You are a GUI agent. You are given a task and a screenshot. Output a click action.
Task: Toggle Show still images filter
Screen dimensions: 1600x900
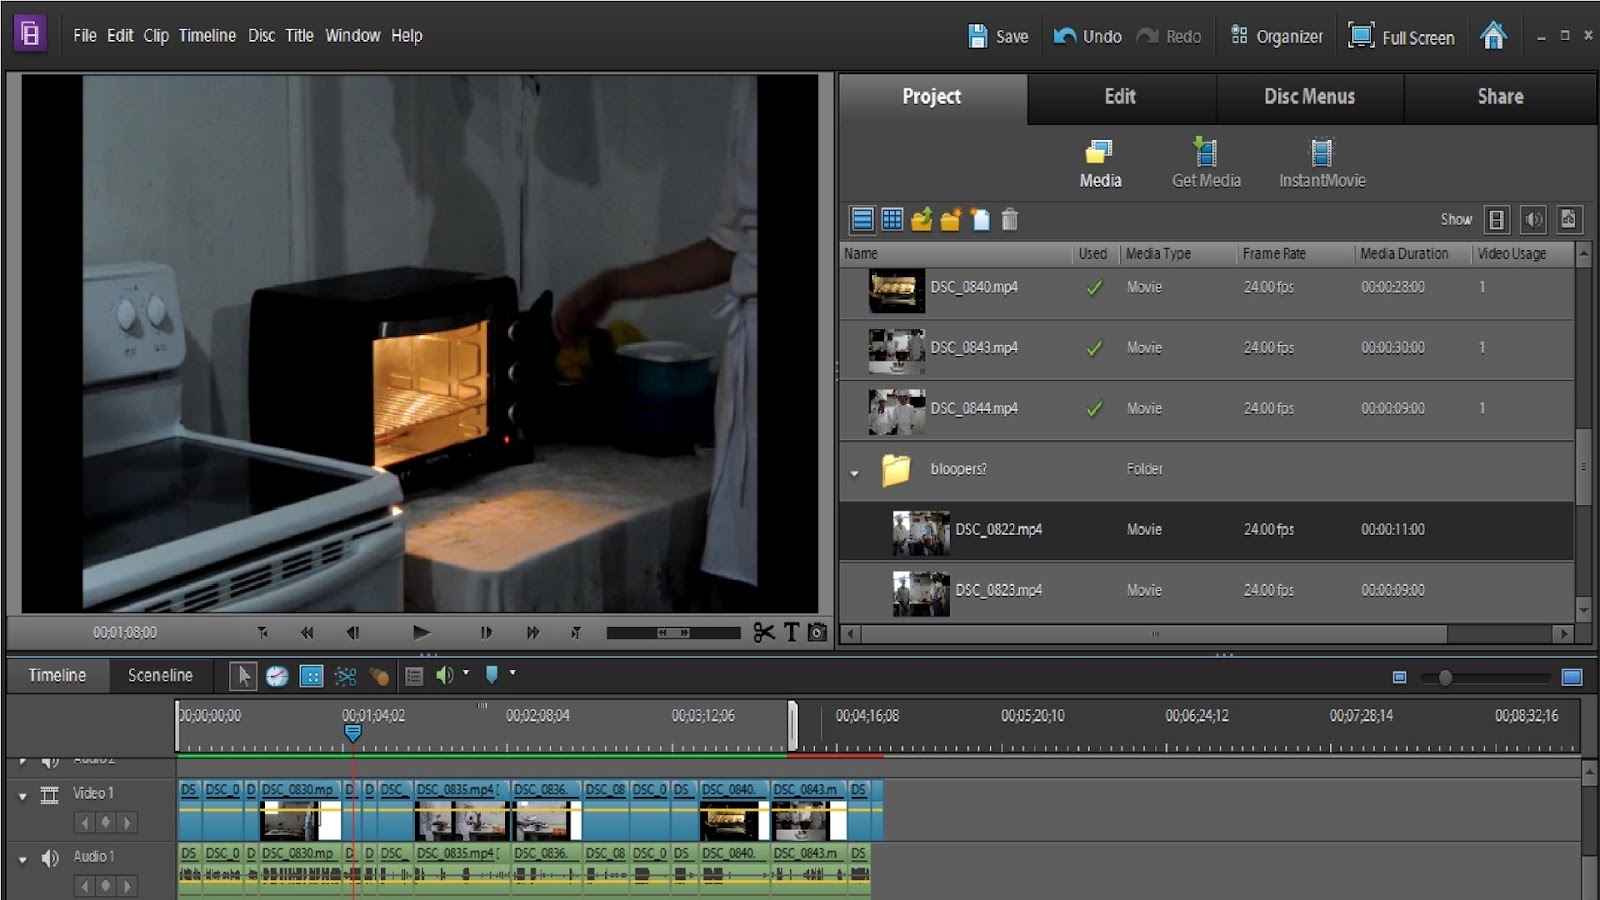click(x=1569, y=219)
